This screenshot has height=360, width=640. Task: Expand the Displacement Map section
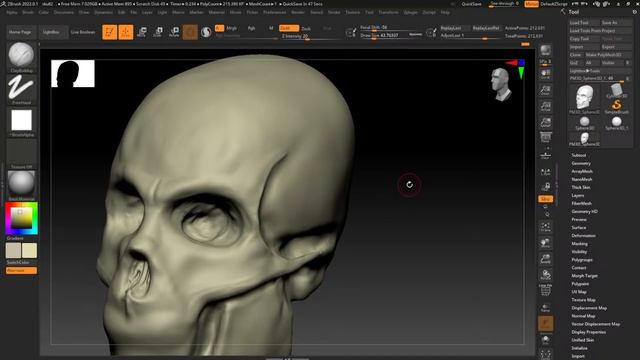tap(589, 308)
